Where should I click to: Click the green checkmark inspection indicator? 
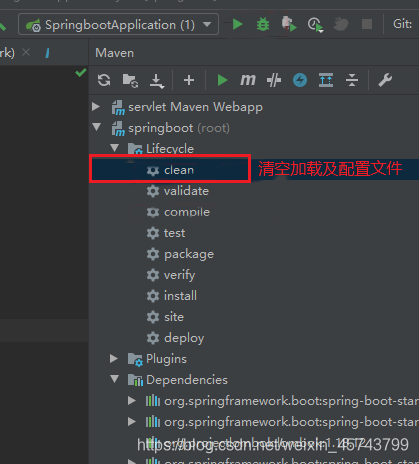pos(81,72)
